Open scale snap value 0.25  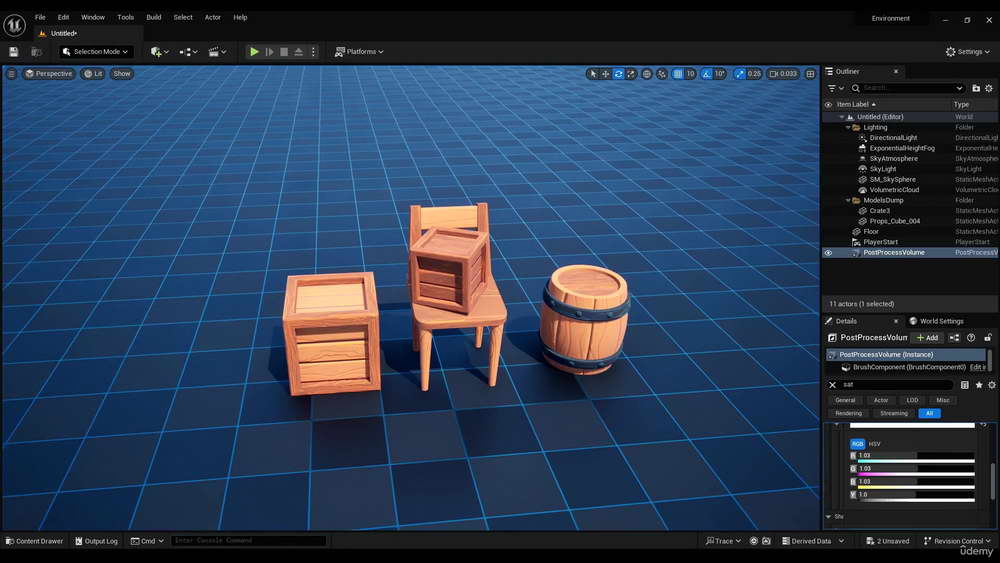click(754, 74)
